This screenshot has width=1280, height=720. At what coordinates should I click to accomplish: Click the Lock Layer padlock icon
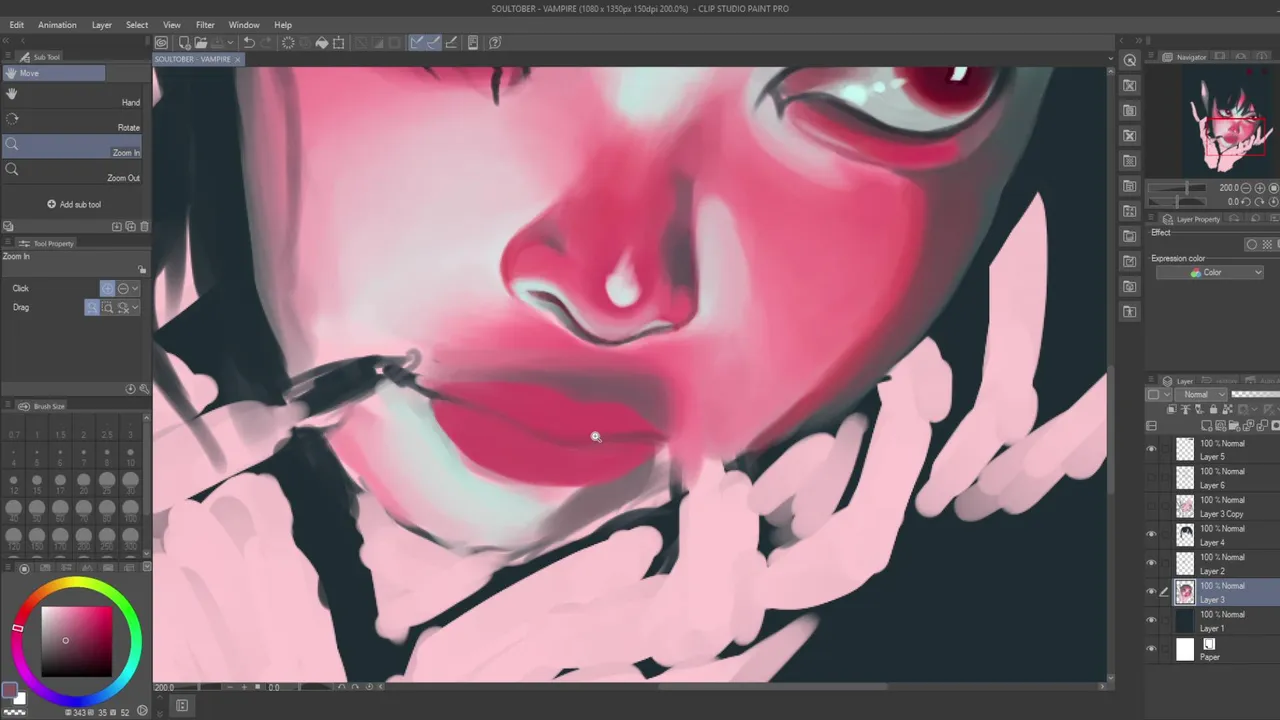[x=1214, y=409]
